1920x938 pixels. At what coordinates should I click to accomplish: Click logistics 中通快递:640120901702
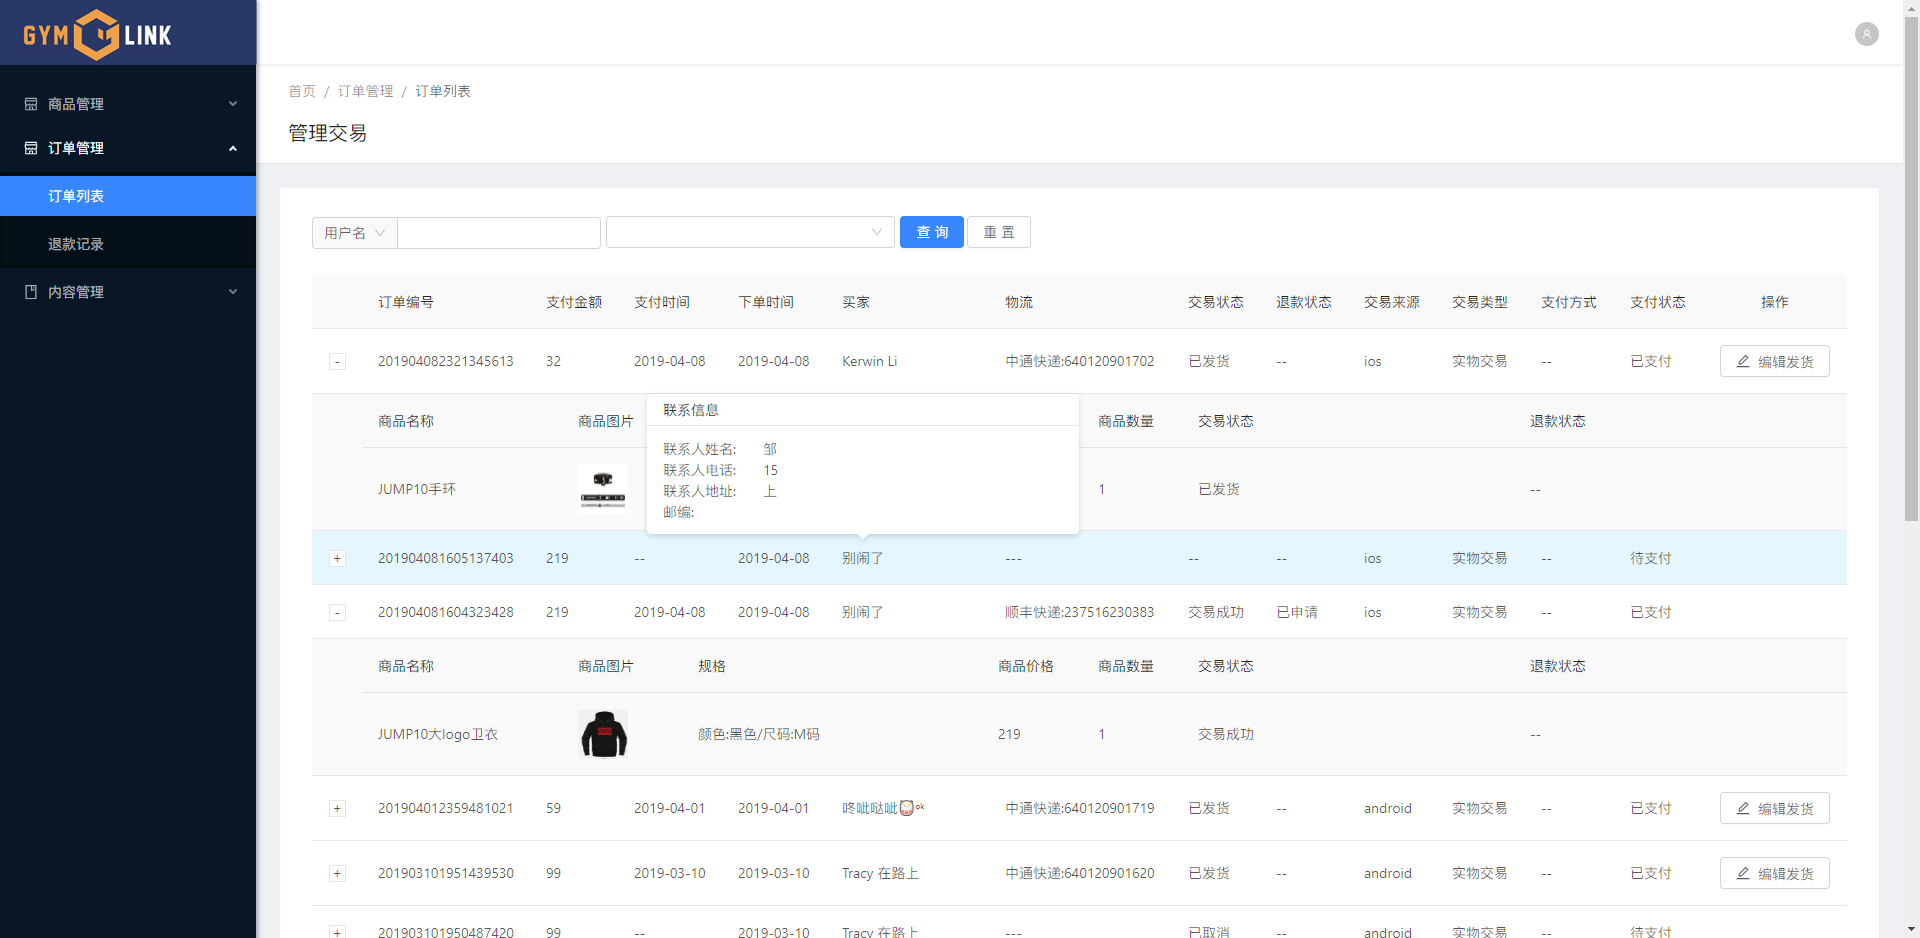1080,361
